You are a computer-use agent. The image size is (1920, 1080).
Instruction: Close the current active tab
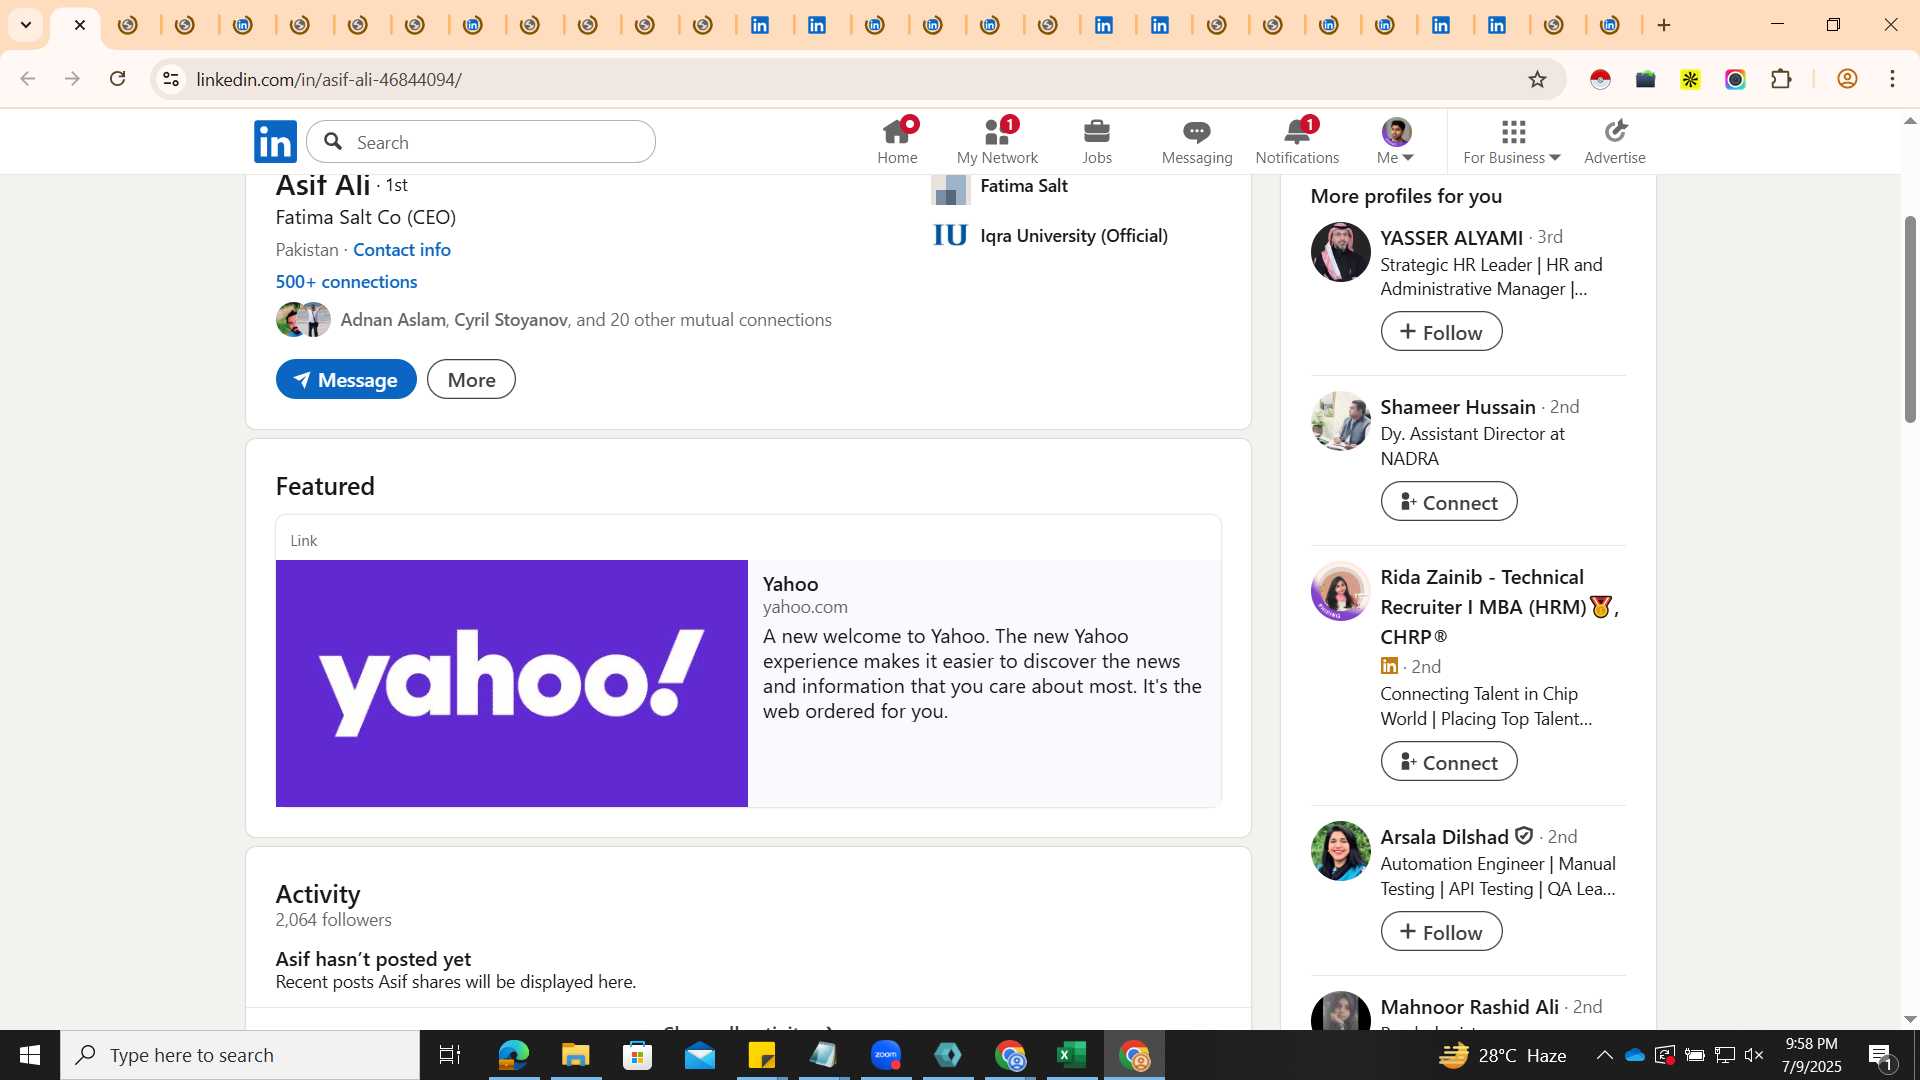[80, 25]
